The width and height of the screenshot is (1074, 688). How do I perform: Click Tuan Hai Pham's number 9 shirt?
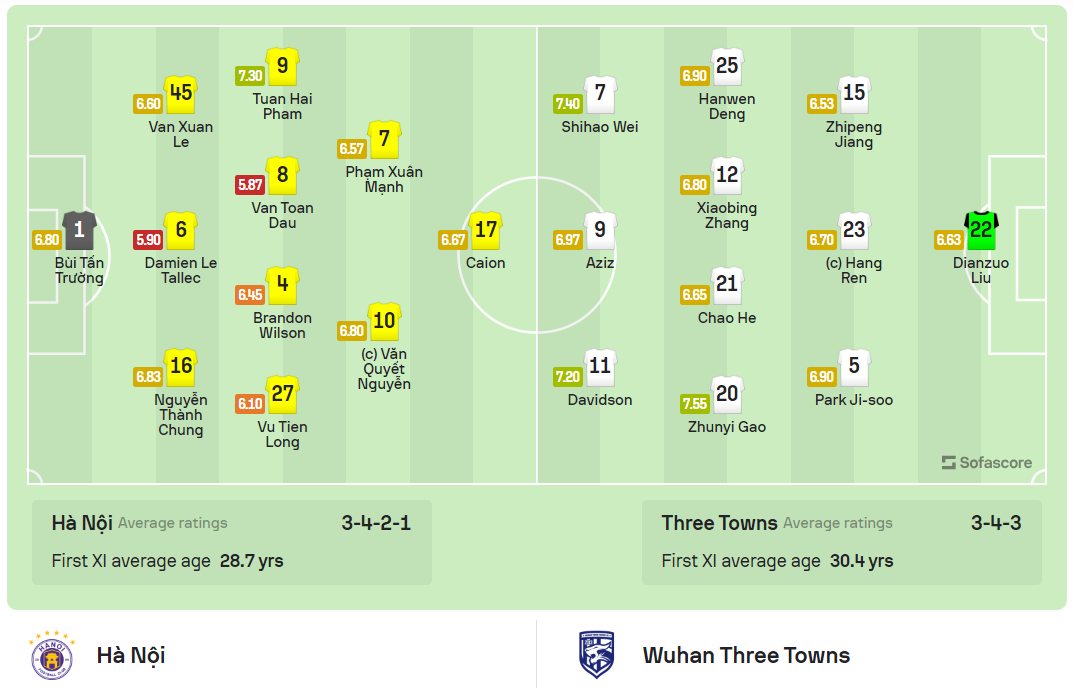pyautogui.click(x=283, y=66)
